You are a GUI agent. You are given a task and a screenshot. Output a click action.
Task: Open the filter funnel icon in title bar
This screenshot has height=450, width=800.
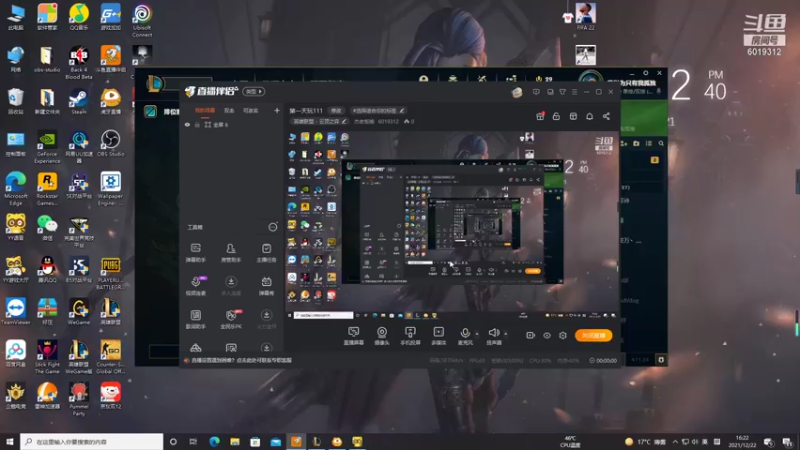coord(562,92)
